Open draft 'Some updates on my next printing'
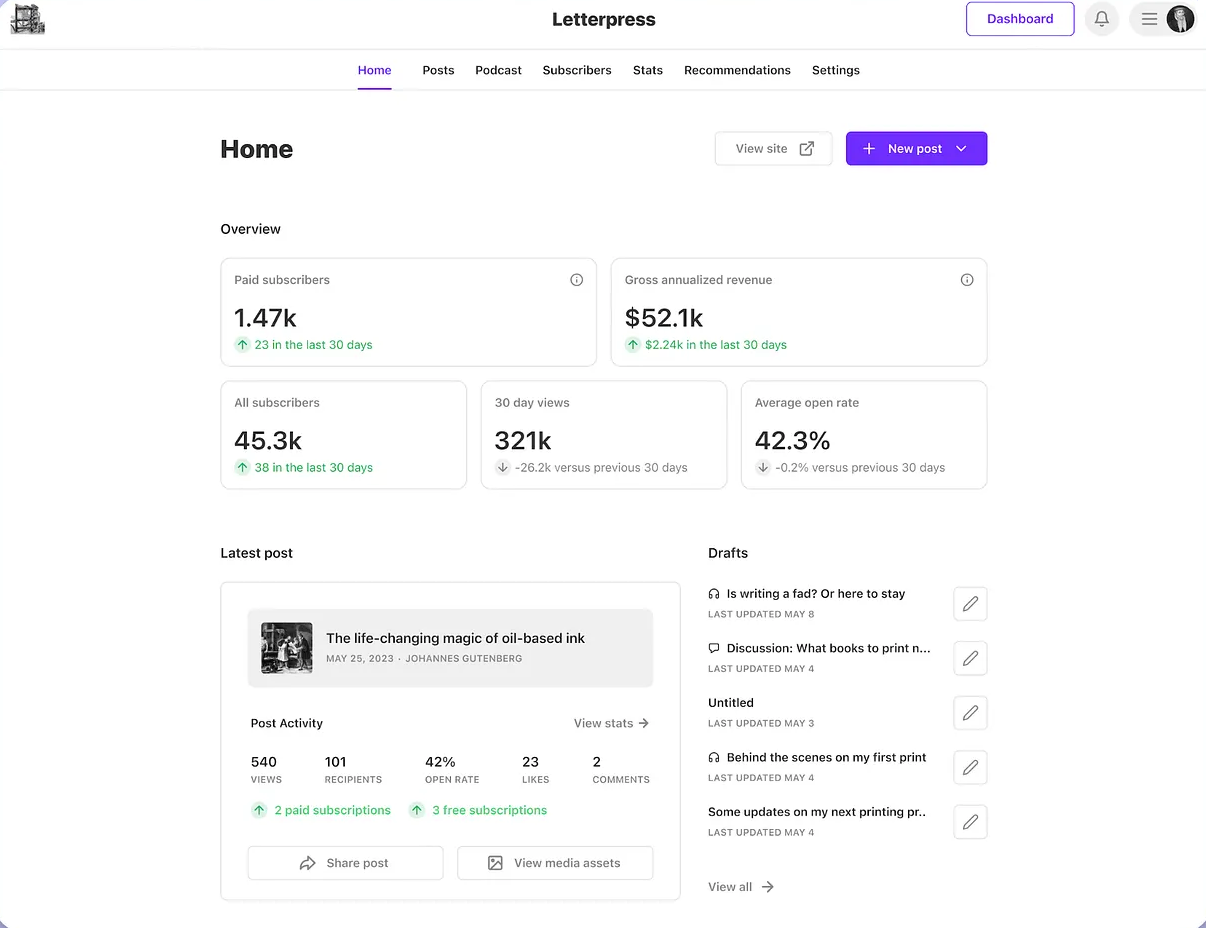1206x928 pixels. click(x=817, y=812)
